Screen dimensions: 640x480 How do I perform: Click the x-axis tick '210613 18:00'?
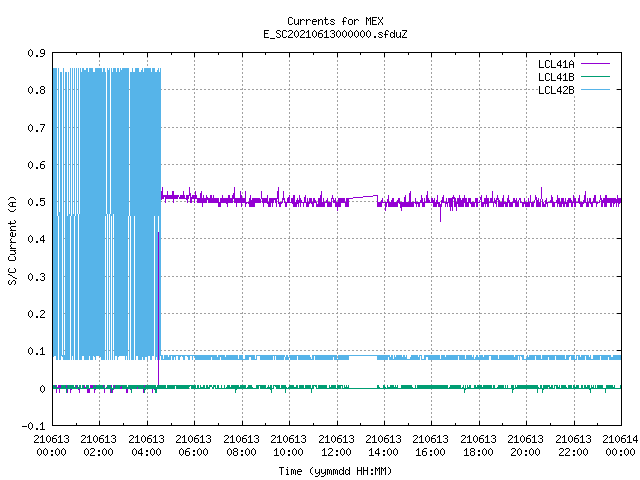coord(479,446)
